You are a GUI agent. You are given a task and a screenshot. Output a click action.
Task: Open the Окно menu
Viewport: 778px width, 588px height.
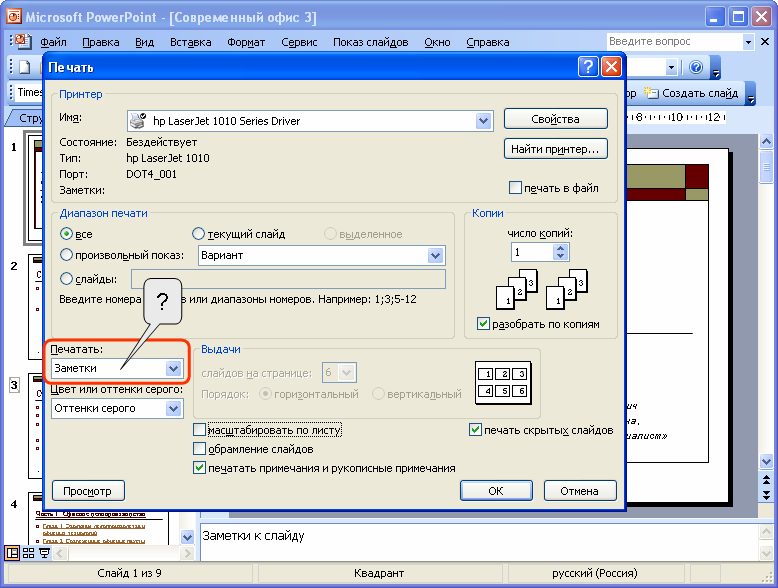pyautogui.click(x=437, y=42)
